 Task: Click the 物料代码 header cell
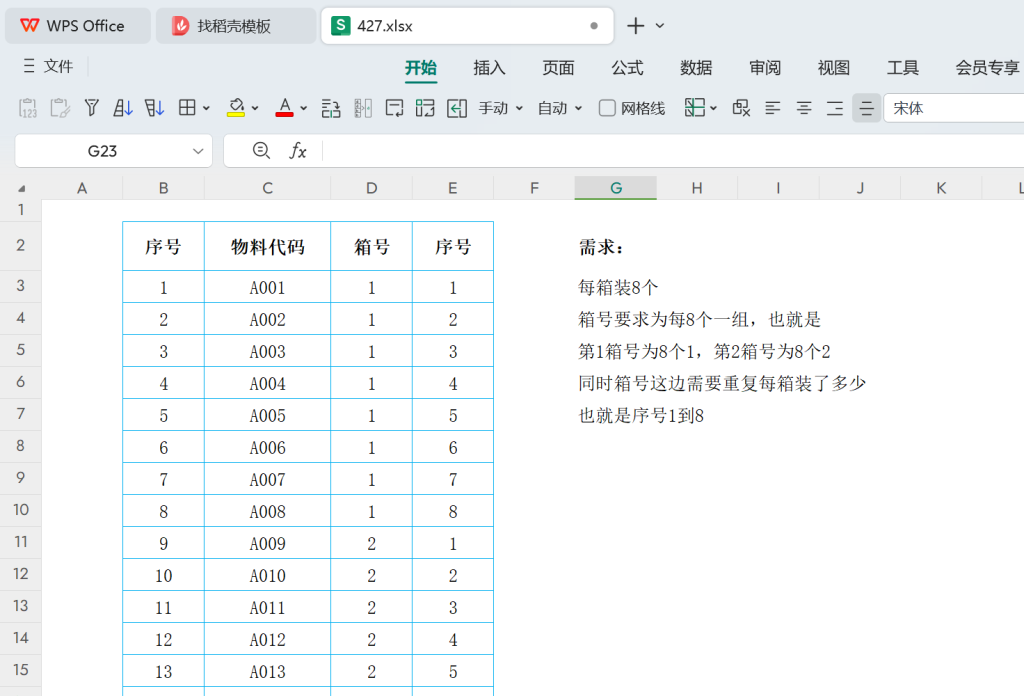[x=268, y=247]
